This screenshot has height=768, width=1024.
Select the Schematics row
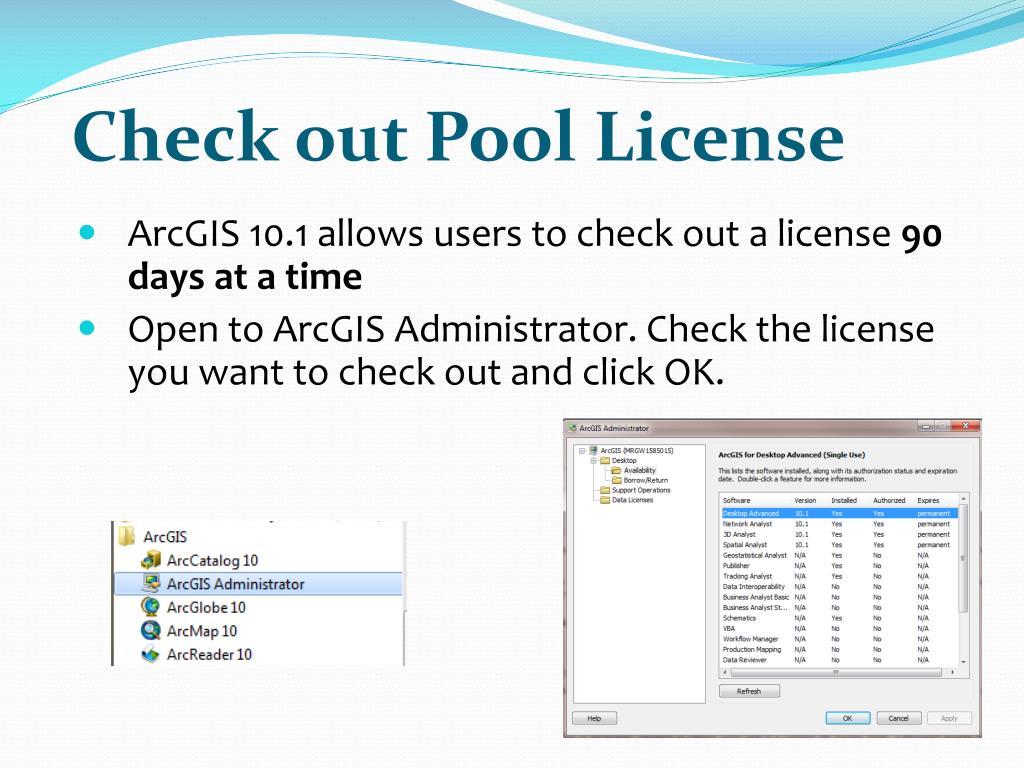pyautogui.click(x=839, y=618)
